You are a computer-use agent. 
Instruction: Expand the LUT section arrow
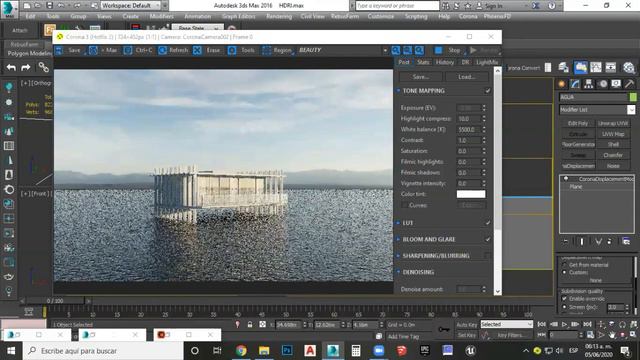(398, 223)
